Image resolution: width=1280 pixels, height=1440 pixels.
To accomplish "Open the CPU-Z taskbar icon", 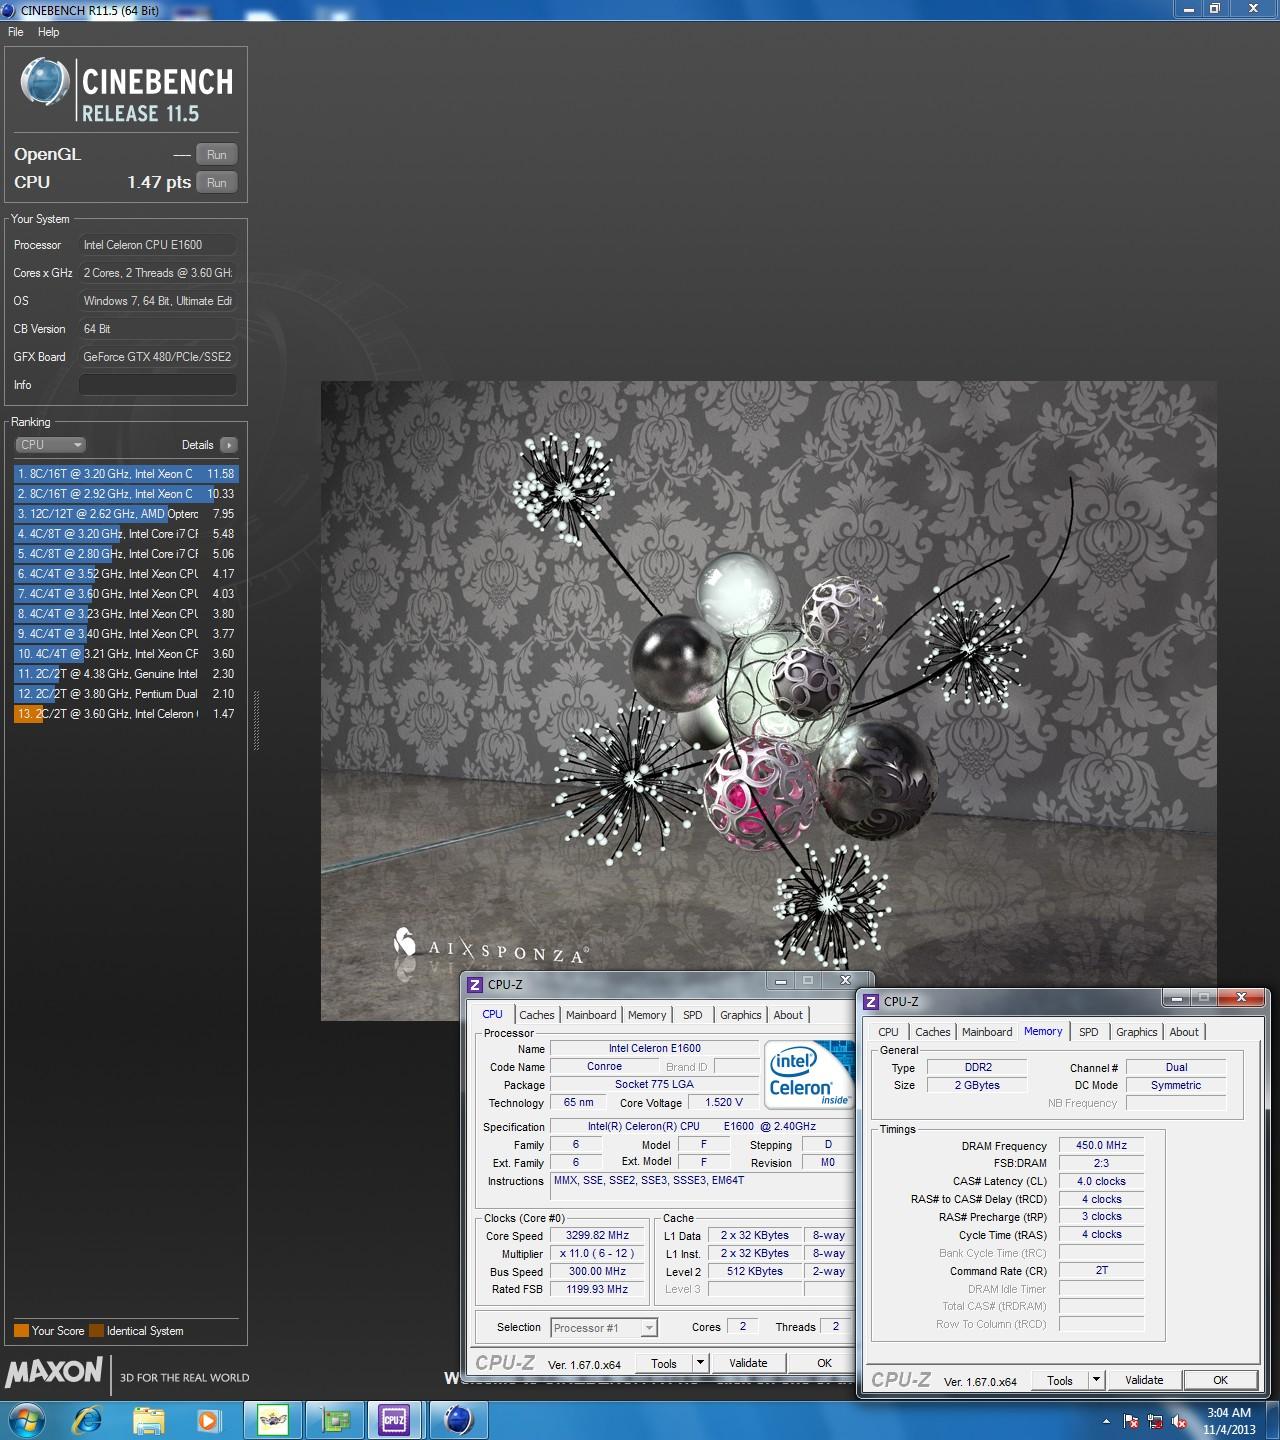I will [x=394, y=1420].
